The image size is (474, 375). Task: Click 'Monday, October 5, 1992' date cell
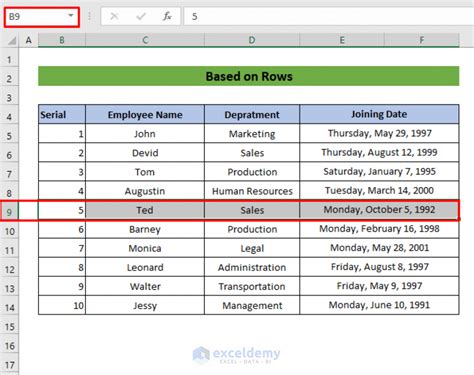tap(379, 210)
